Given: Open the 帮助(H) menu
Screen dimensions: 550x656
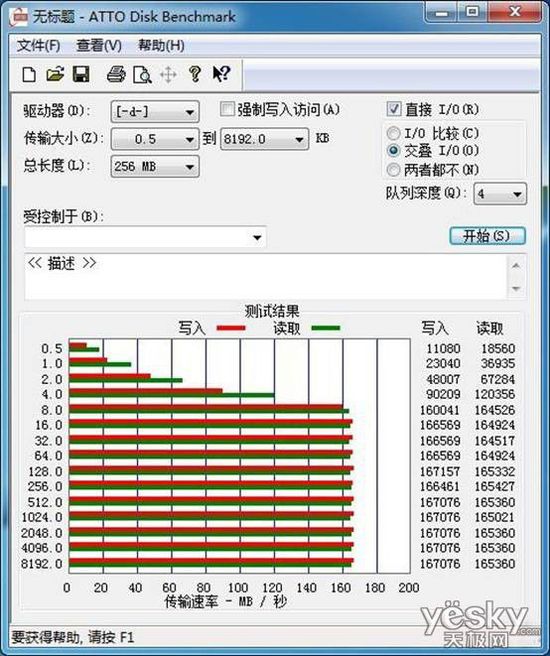Looking at the screenshot, I should [161, 46].
